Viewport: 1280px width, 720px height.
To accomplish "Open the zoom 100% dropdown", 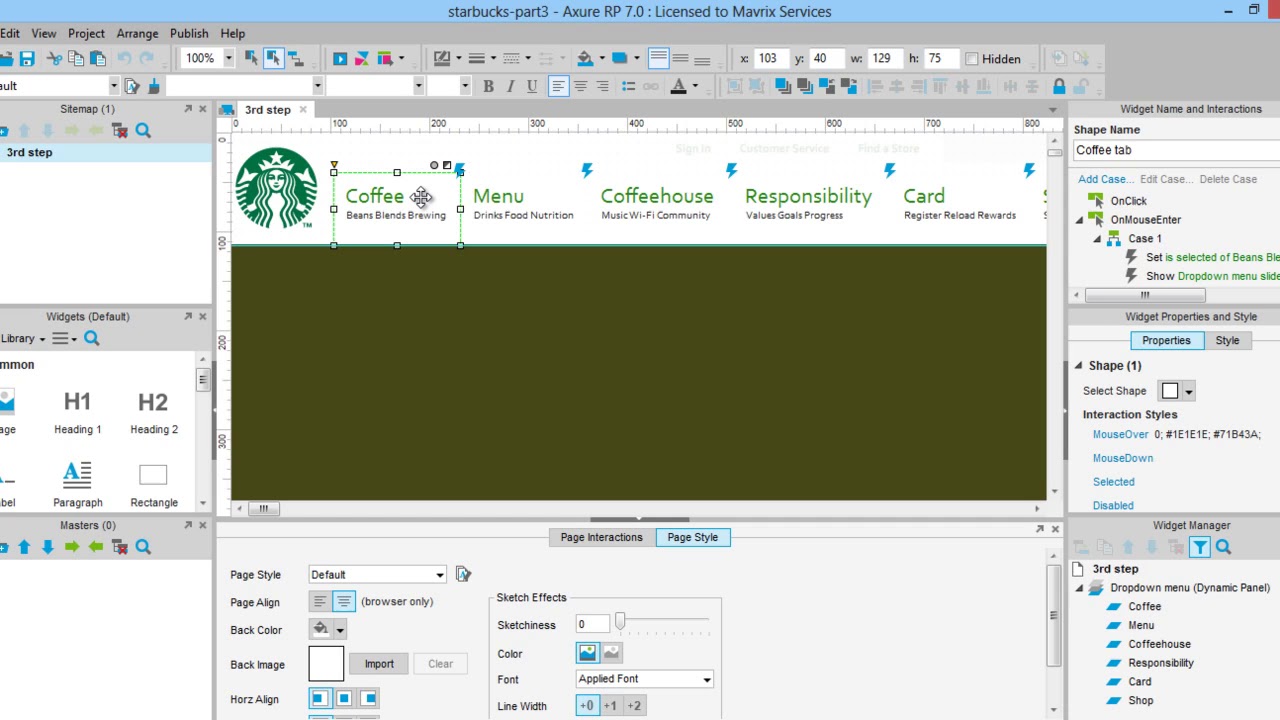I will click(227, 59).
